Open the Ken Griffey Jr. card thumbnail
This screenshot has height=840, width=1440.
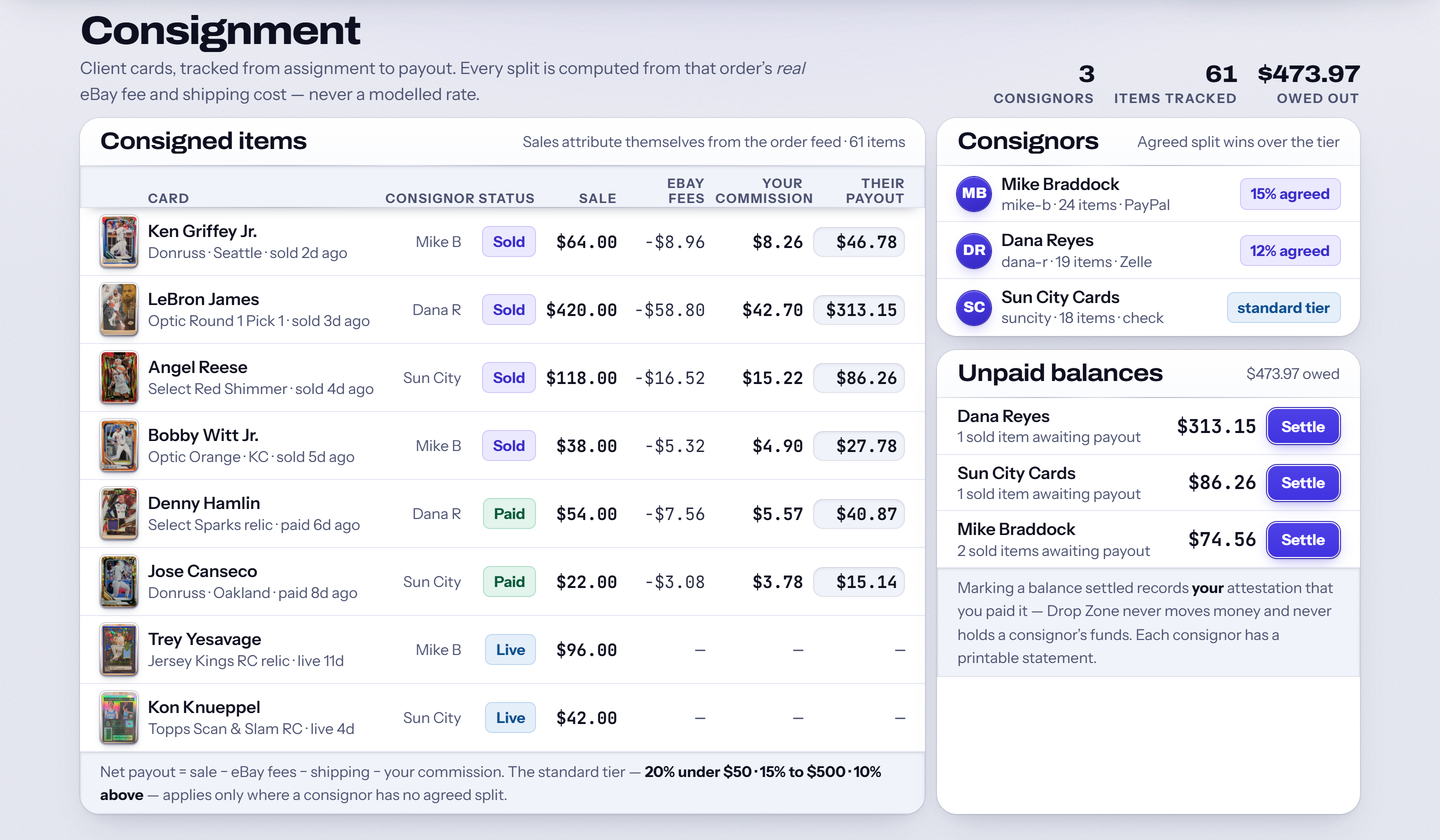(118, 242)
